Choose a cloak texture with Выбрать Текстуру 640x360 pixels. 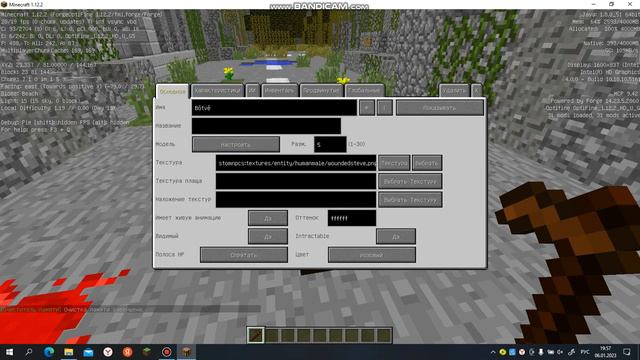[x=410, y=181]
